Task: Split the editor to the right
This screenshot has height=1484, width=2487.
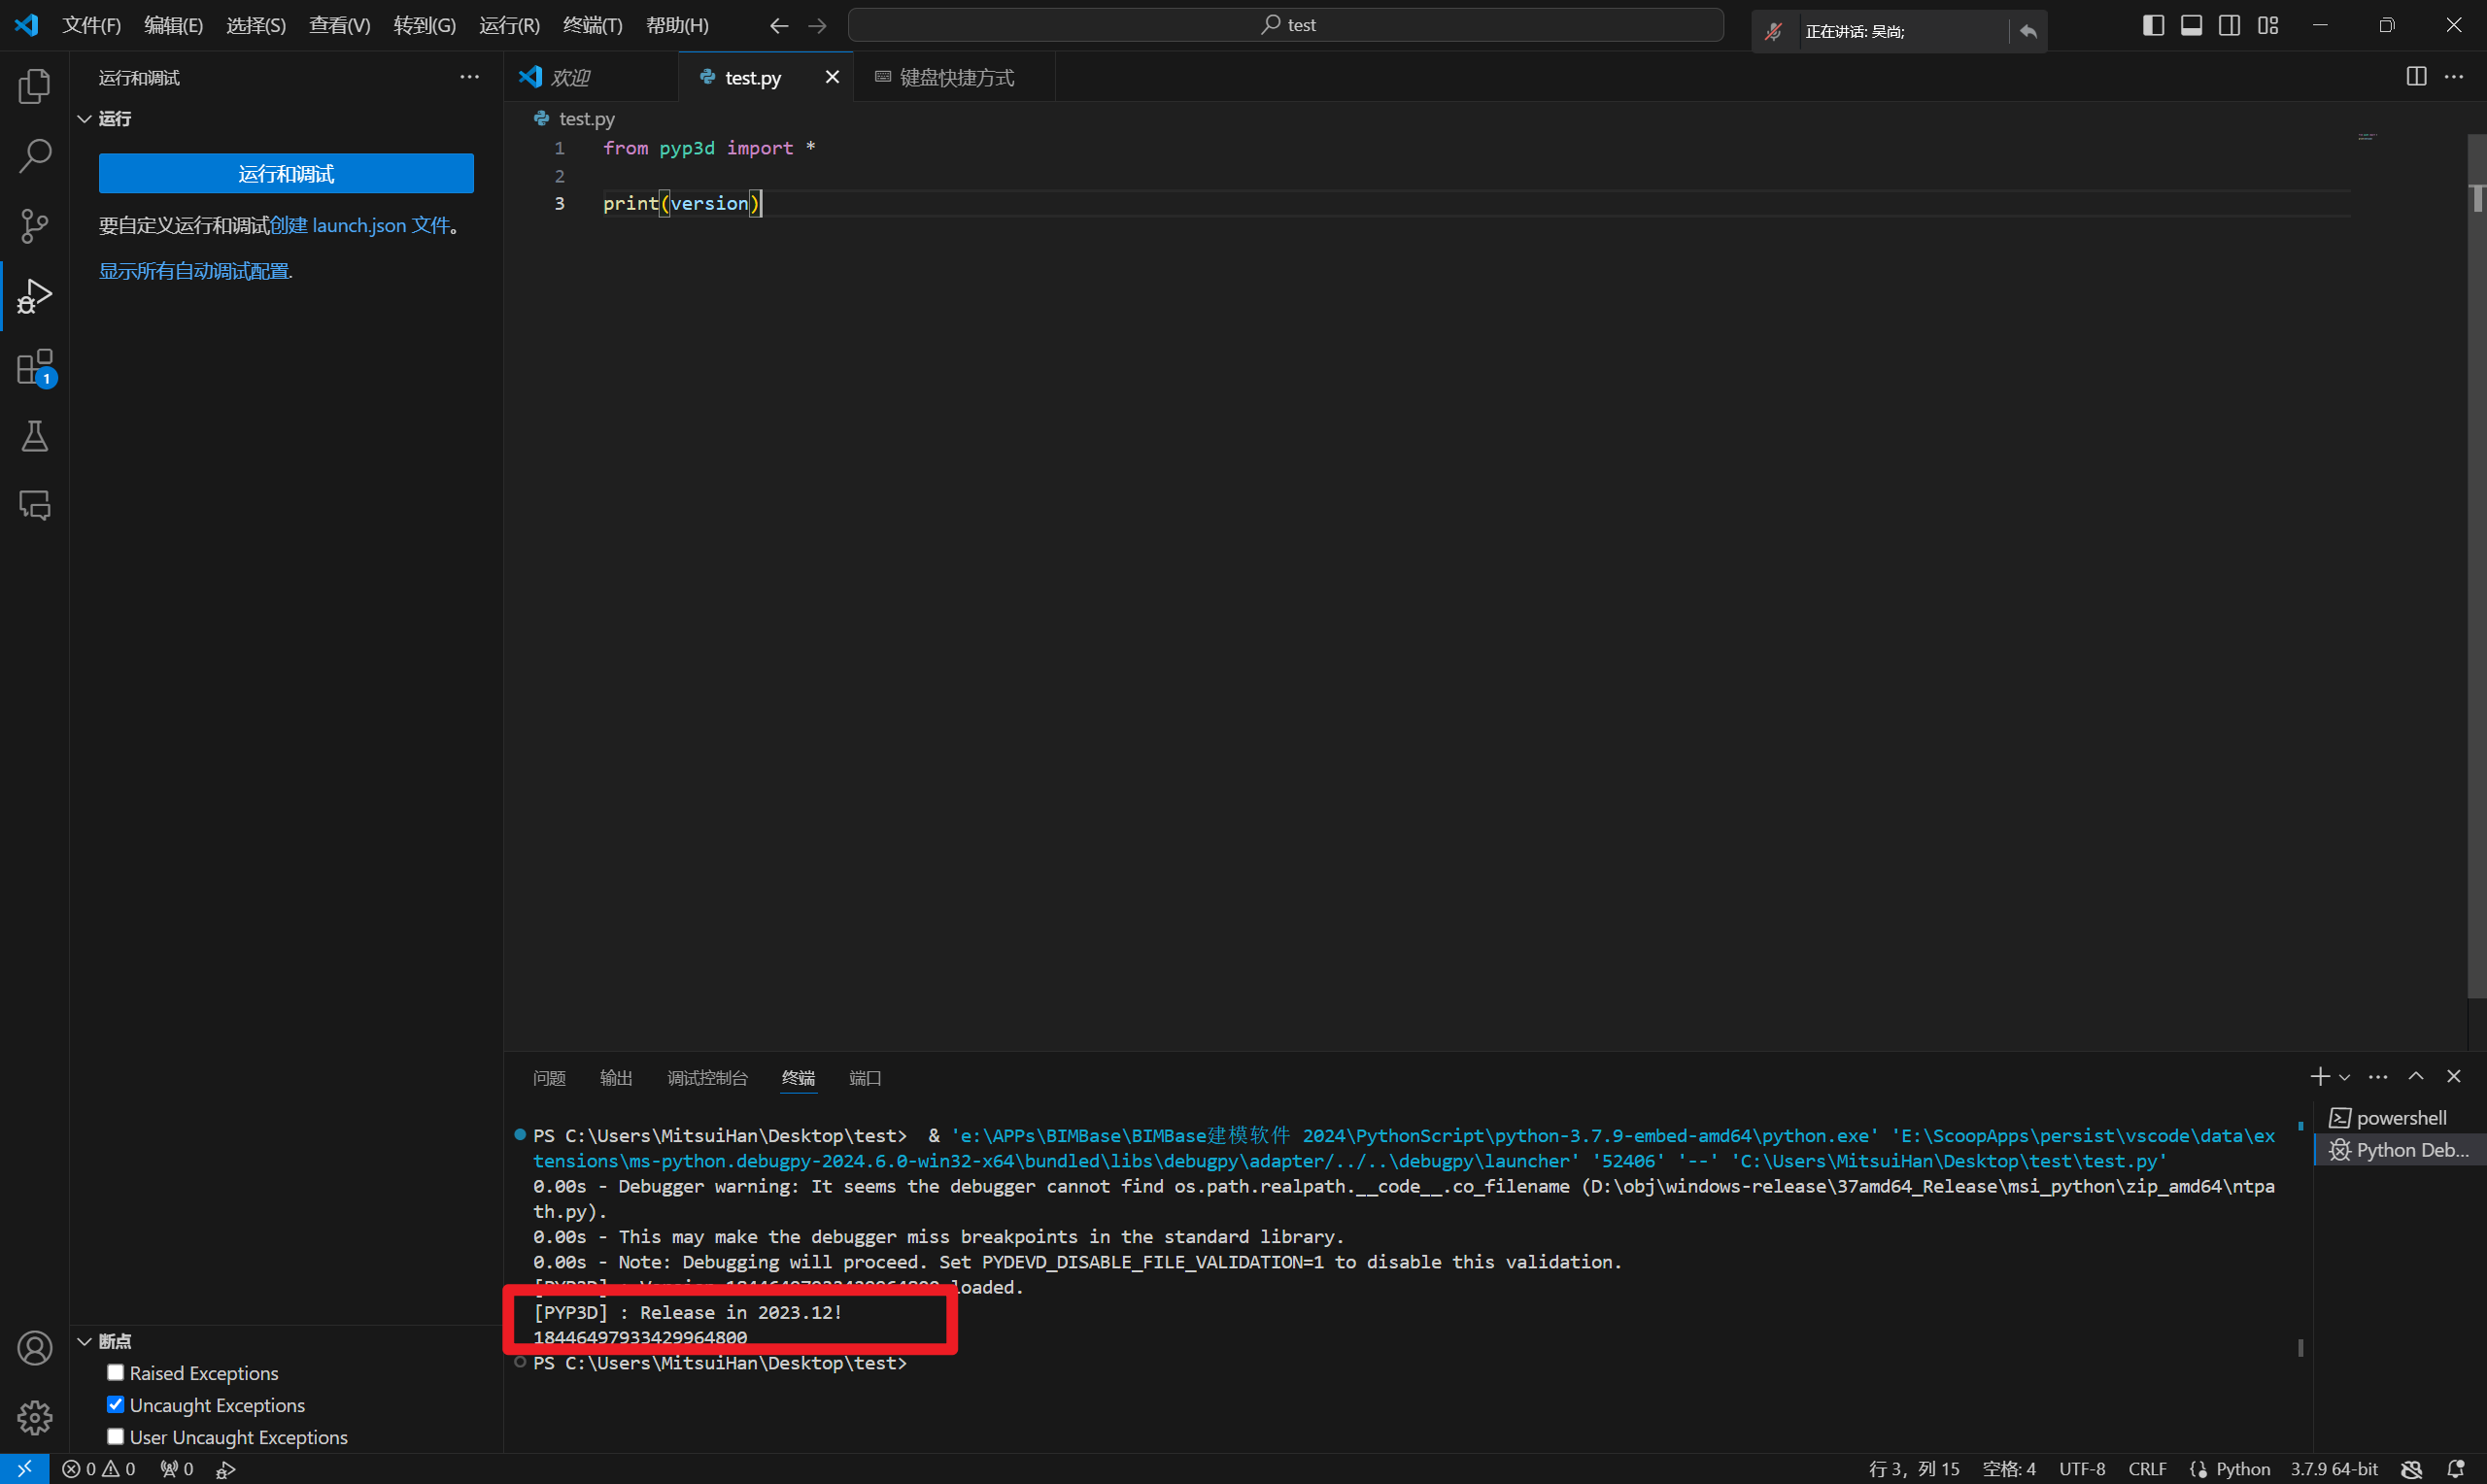Action: [2416, 77]
